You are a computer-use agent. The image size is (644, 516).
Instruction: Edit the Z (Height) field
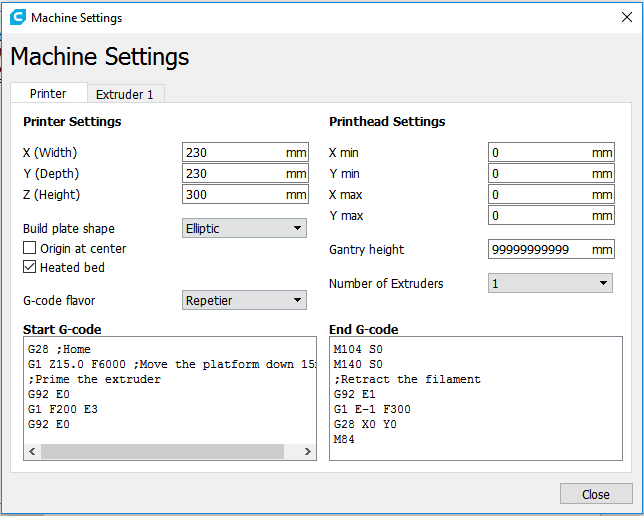point(245,194)
